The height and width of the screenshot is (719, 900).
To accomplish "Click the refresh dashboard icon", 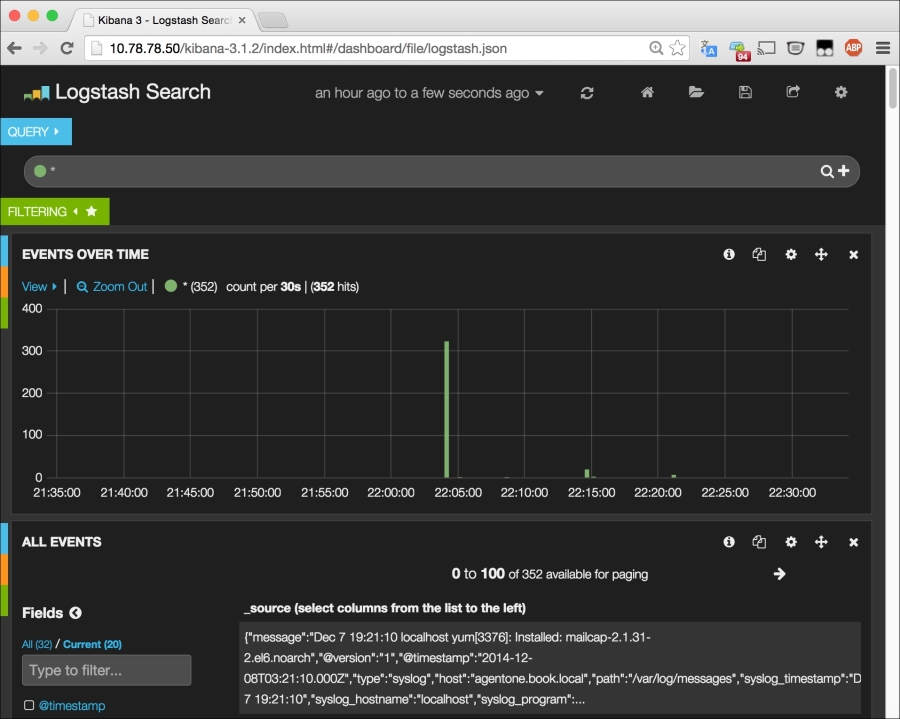I will pos(587,93).
